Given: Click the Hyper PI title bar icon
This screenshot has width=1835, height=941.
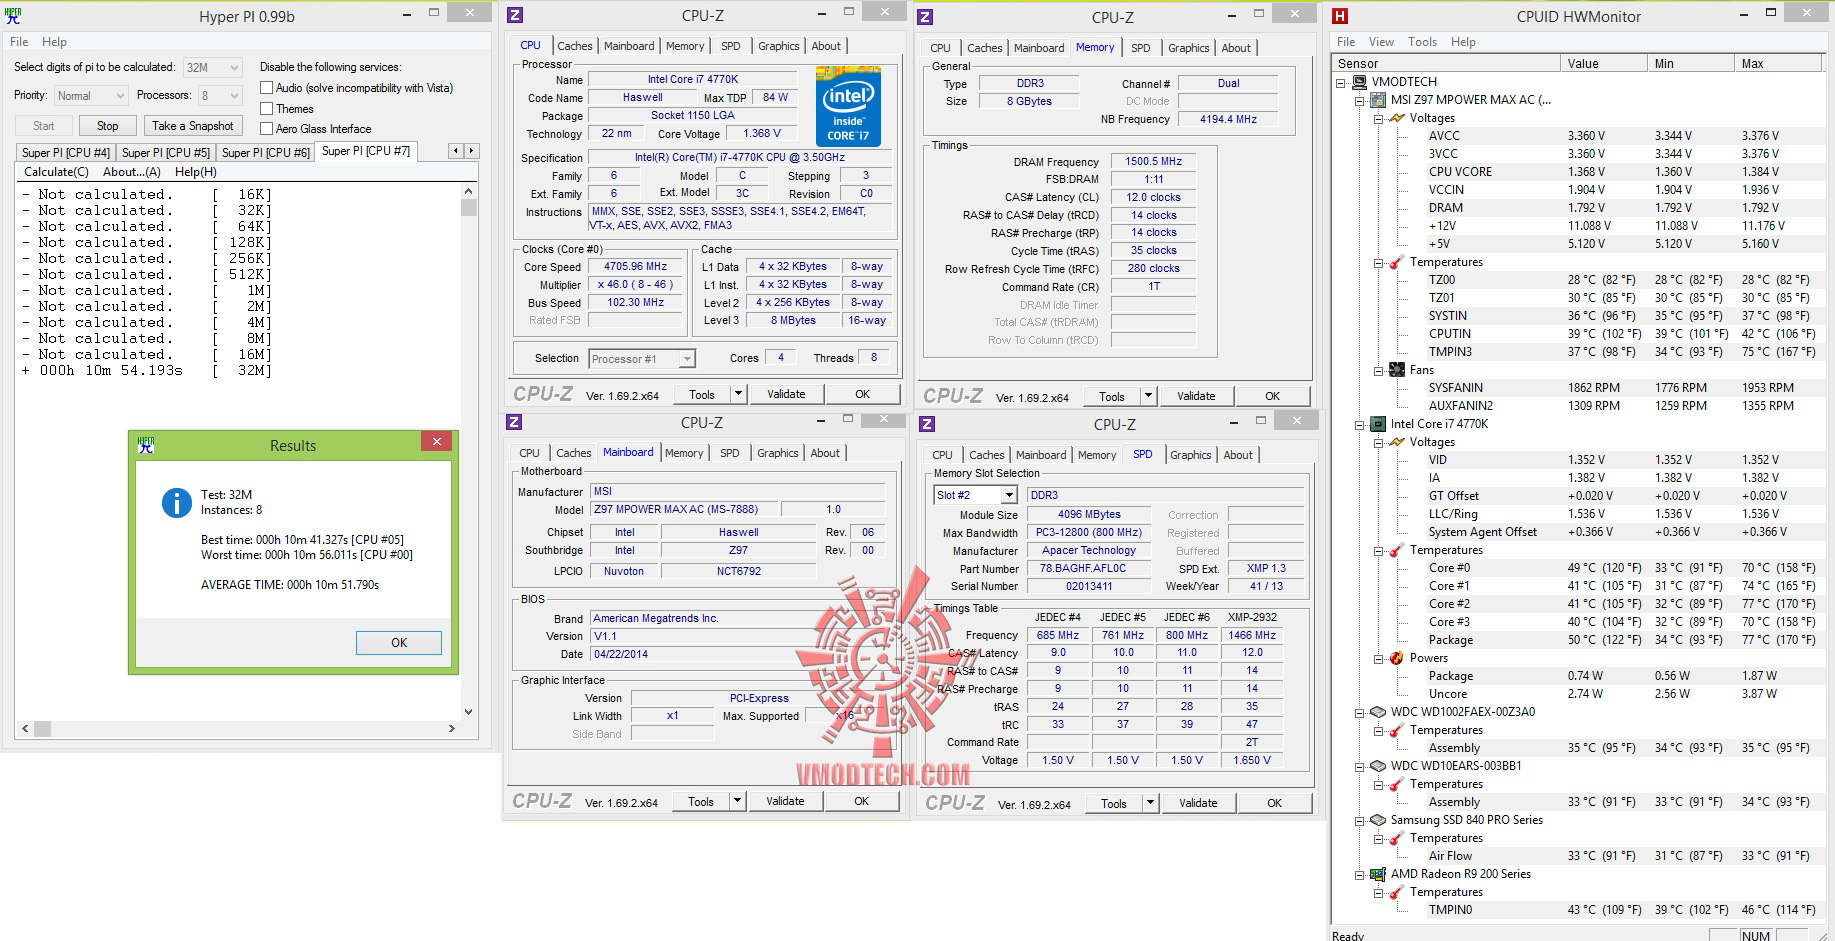Looking at the screenshot, I should [x=13, y=15].
